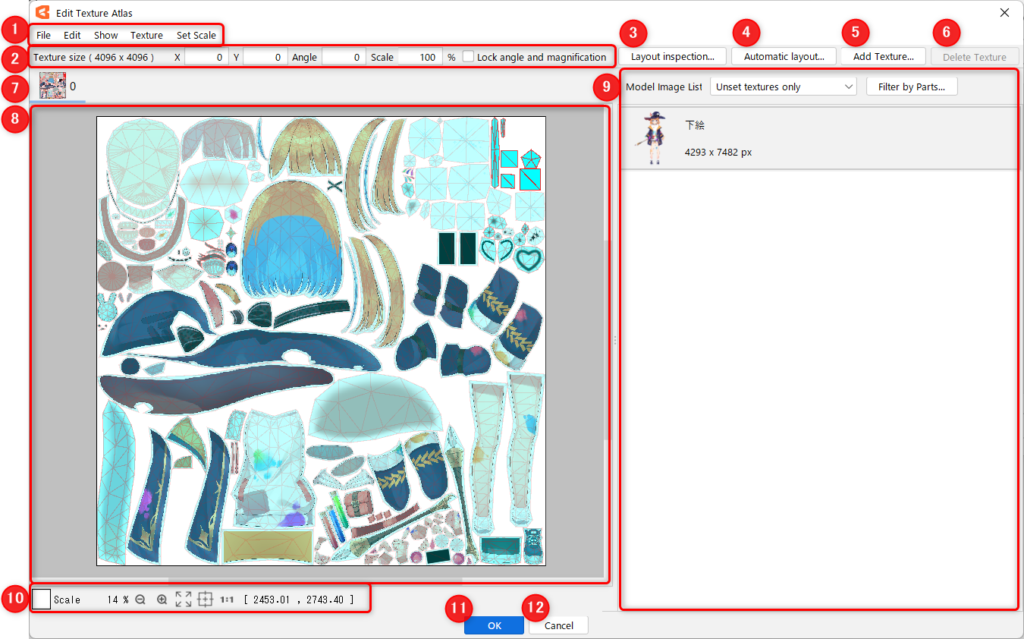This screenshot has height=639, width=1024.
Task: Click the white background color swatch
Action: point(42,599)
